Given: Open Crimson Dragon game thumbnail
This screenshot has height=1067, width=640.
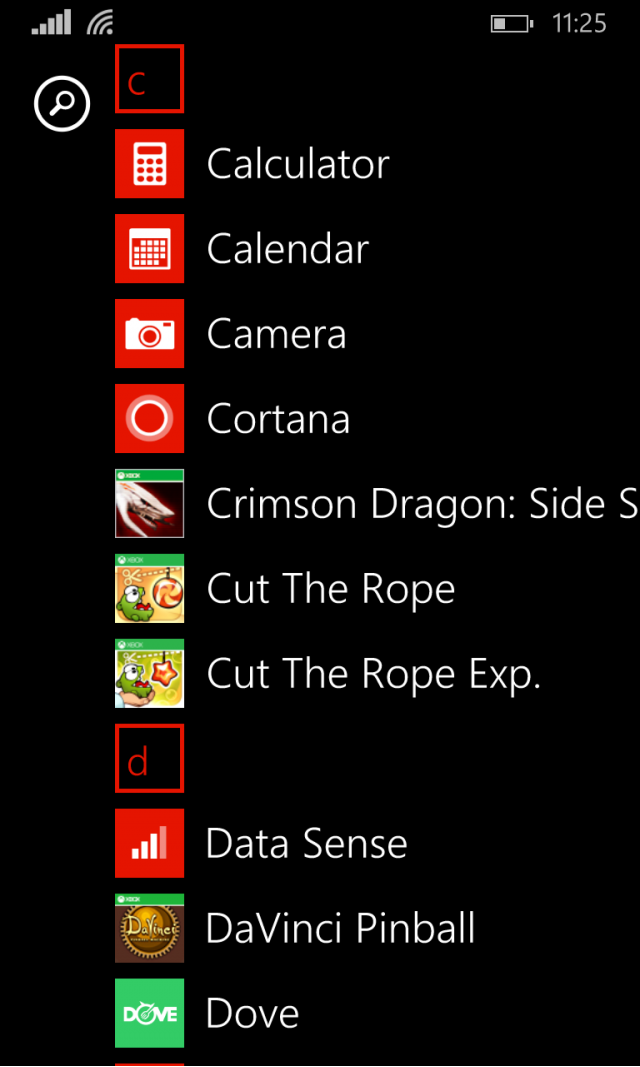Looking at the screenshot, I should coord(149,503).
